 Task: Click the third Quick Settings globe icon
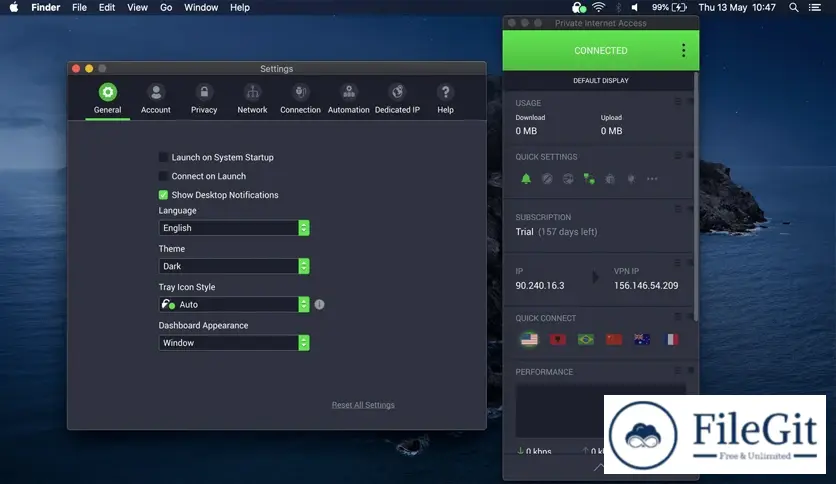[568, 179]
